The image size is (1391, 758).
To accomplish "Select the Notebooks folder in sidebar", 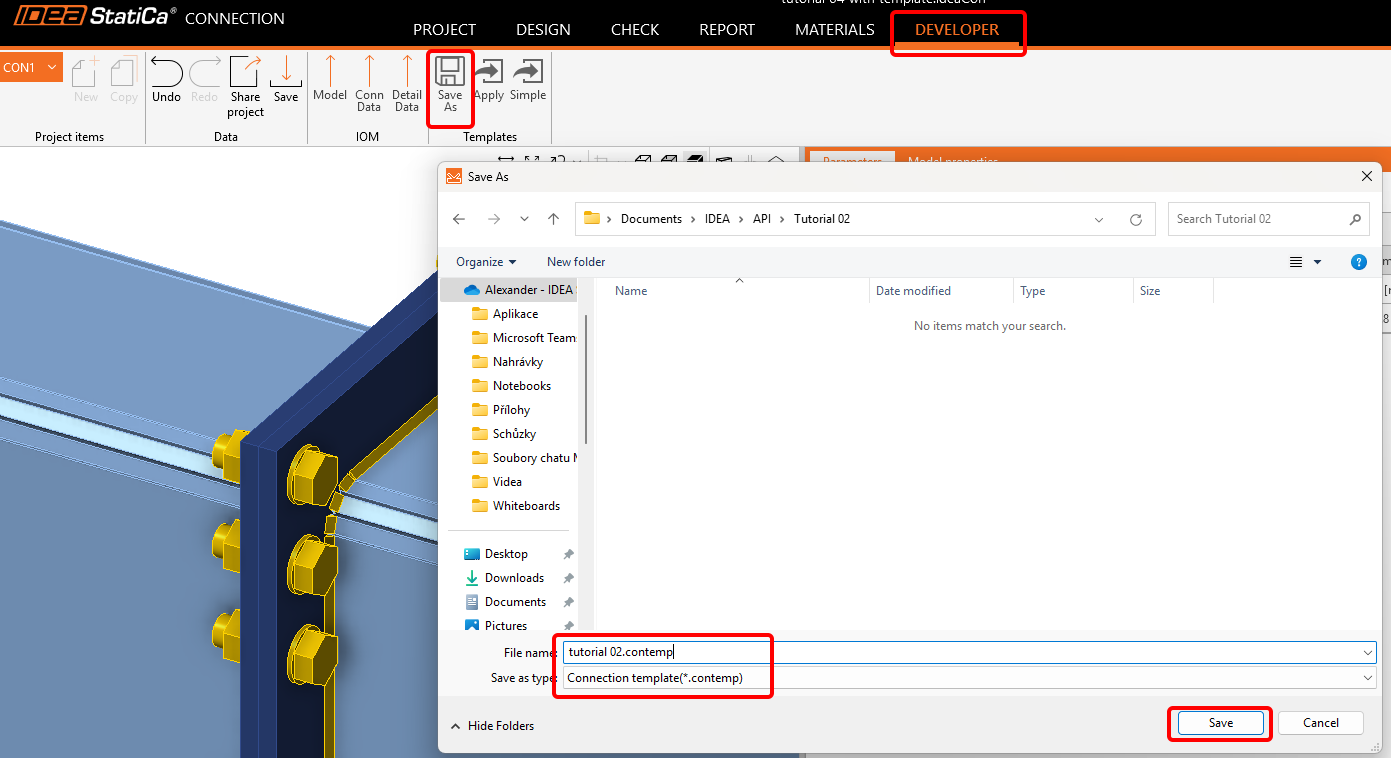I will pyautogui.click(x=521, y=386).
